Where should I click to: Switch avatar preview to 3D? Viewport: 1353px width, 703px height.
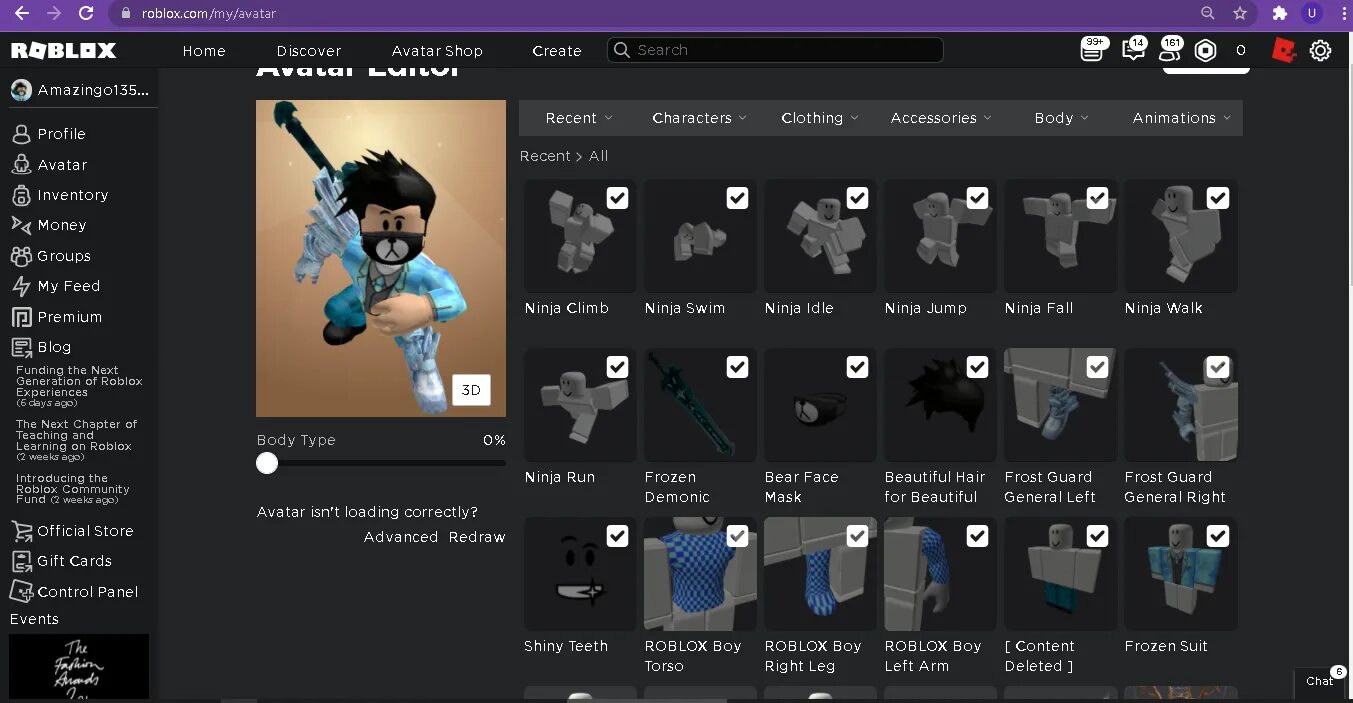(471, 390)
